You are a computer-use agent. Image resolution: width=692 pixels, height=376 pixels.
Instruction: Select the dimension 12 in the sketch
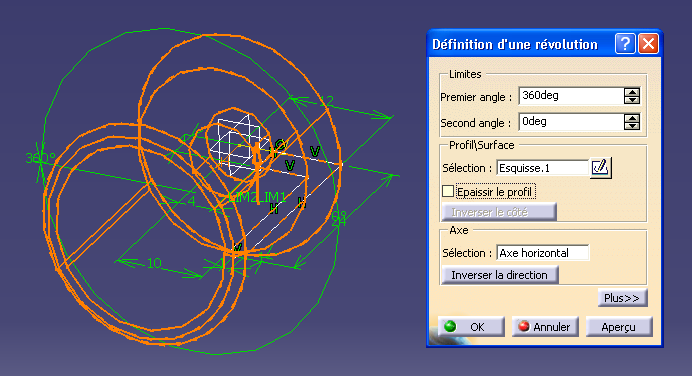coord(326,101)
